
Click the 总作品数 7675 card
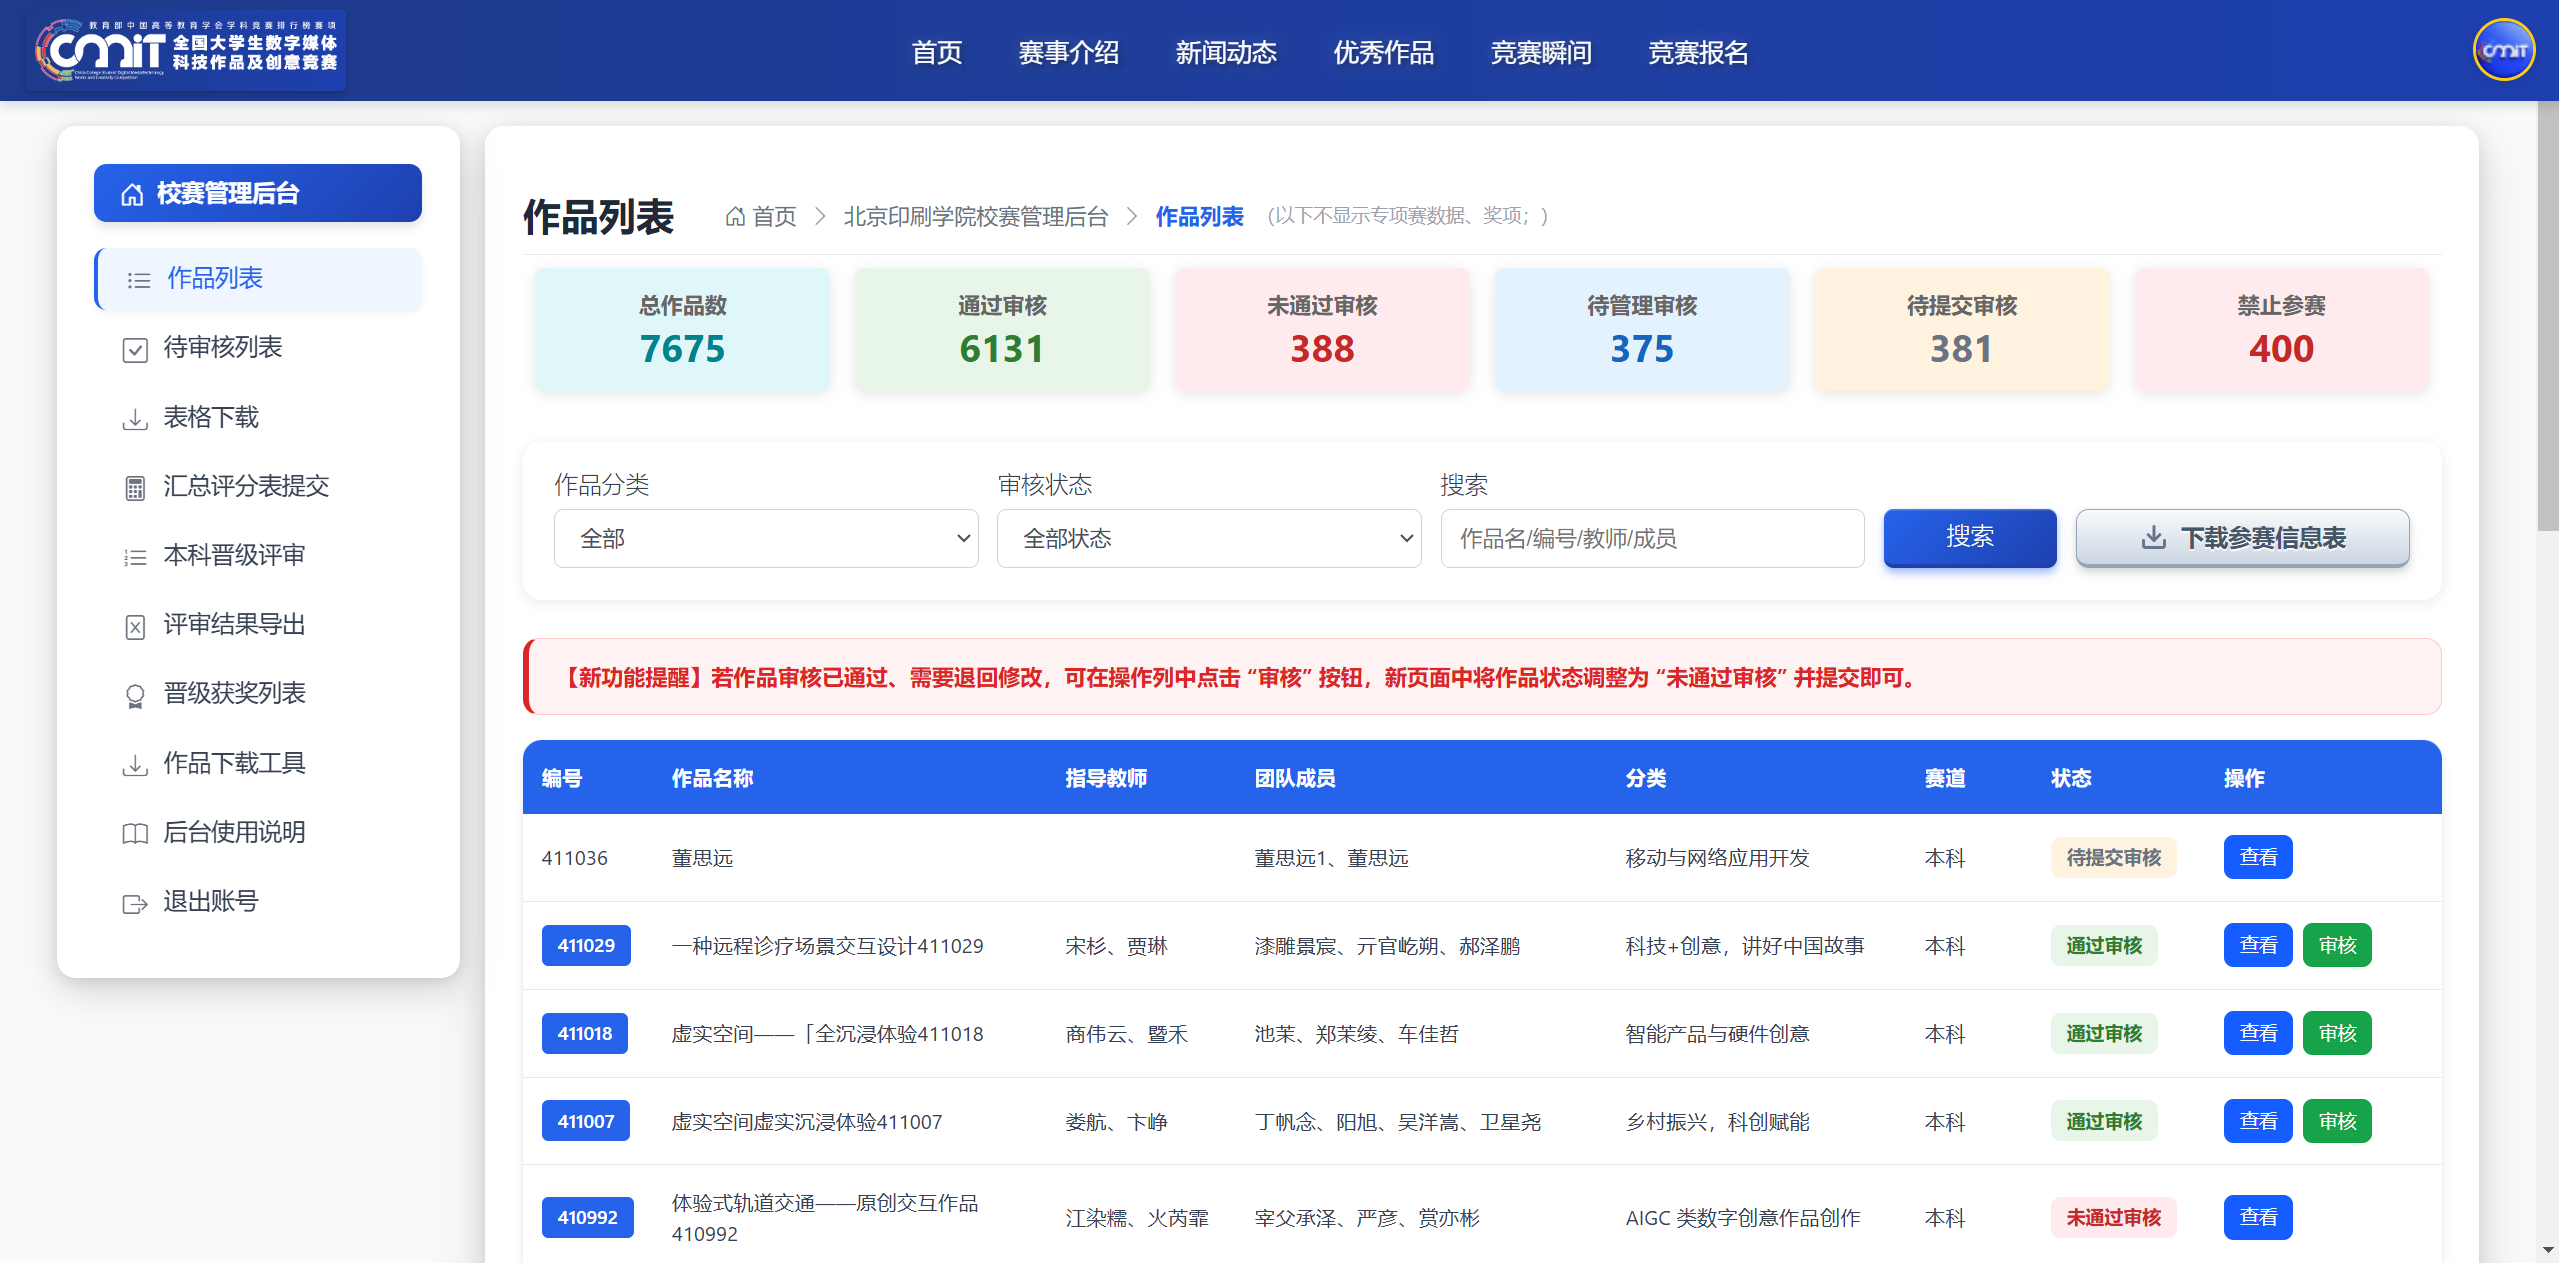682,330
